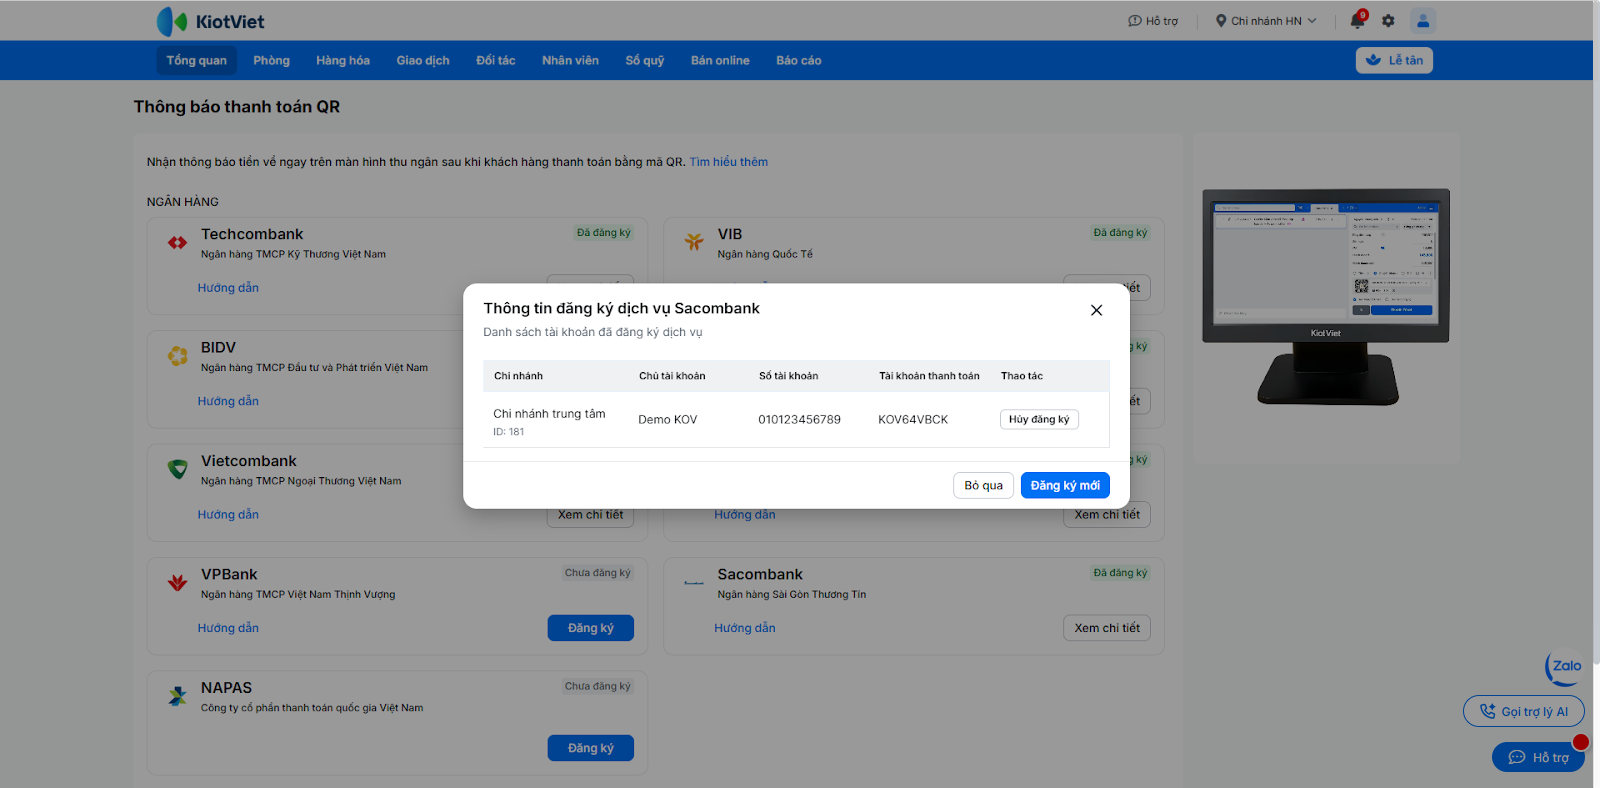Open the Hàng hóa menu
This screenshot has width=1600, height=788.
point(343,60)
